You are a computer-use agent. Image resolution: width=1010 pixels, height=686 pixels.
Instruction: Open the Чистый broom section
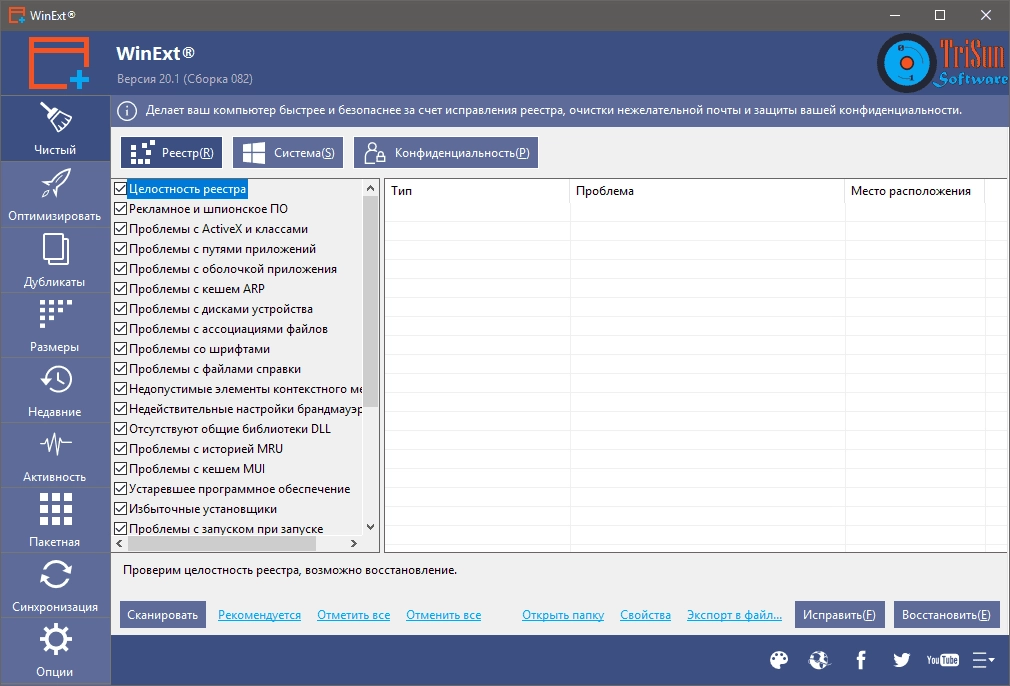click(55, 128)
